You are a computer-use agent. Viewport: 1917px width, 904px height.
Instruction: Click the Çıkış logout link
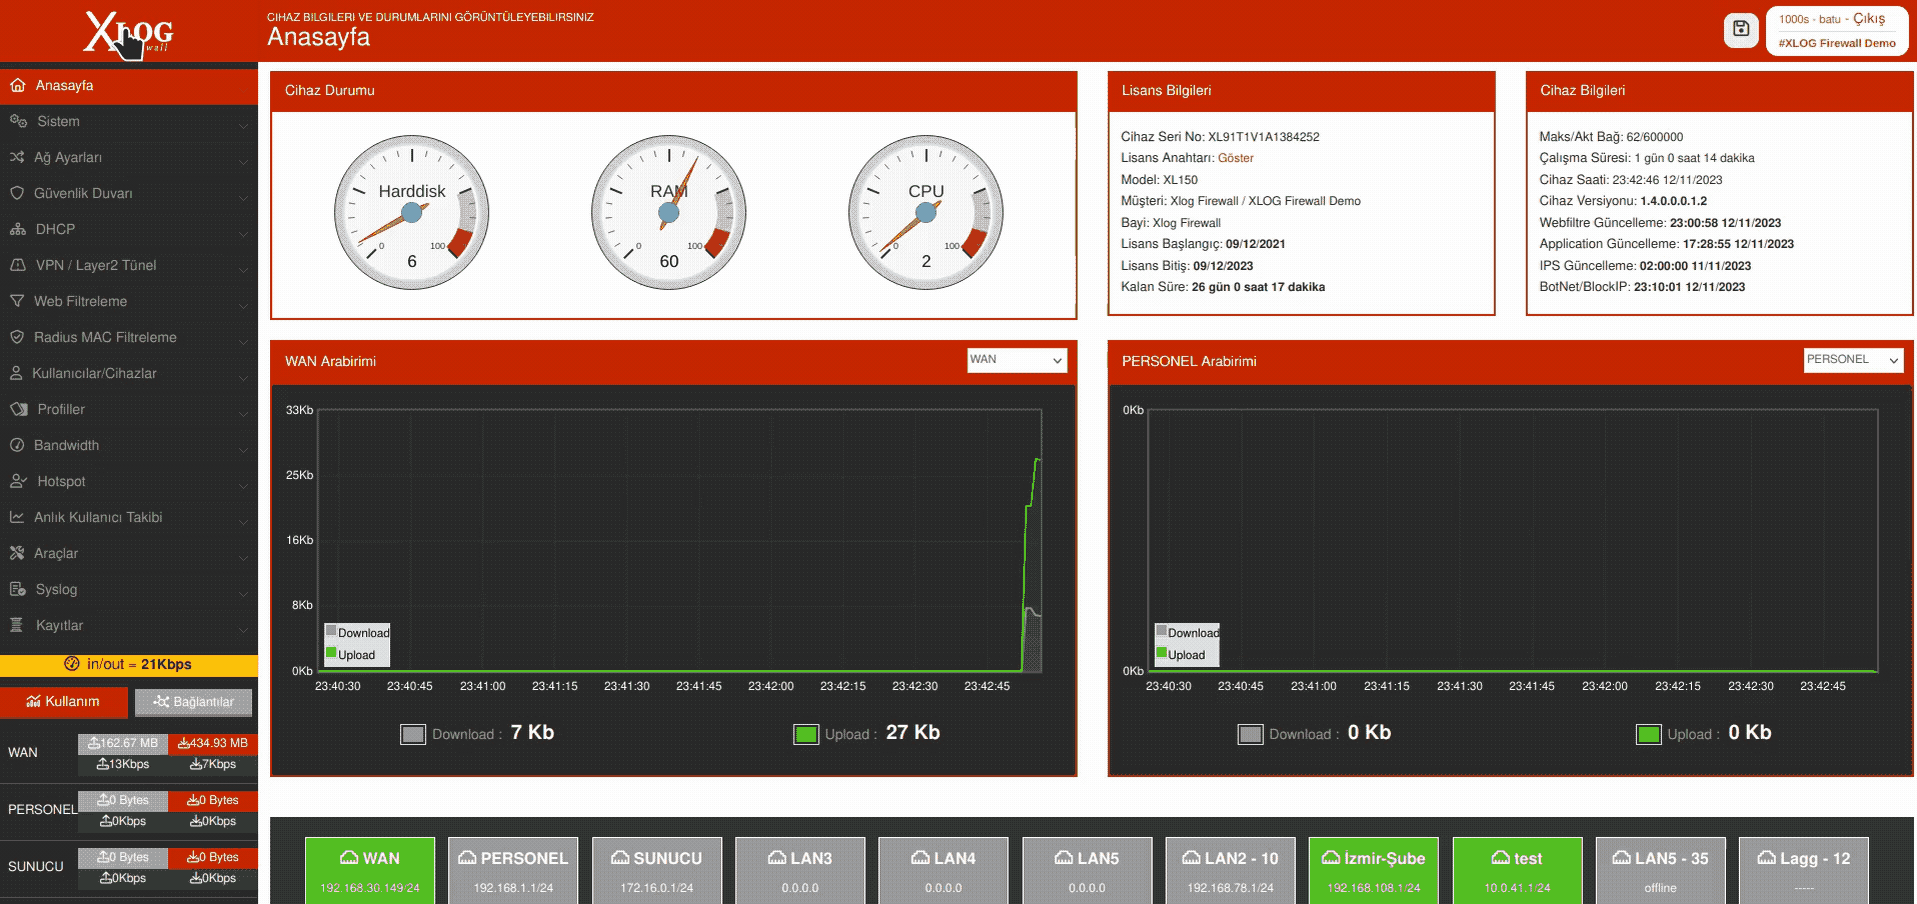pyautogui.click(x=1869, y=19)
